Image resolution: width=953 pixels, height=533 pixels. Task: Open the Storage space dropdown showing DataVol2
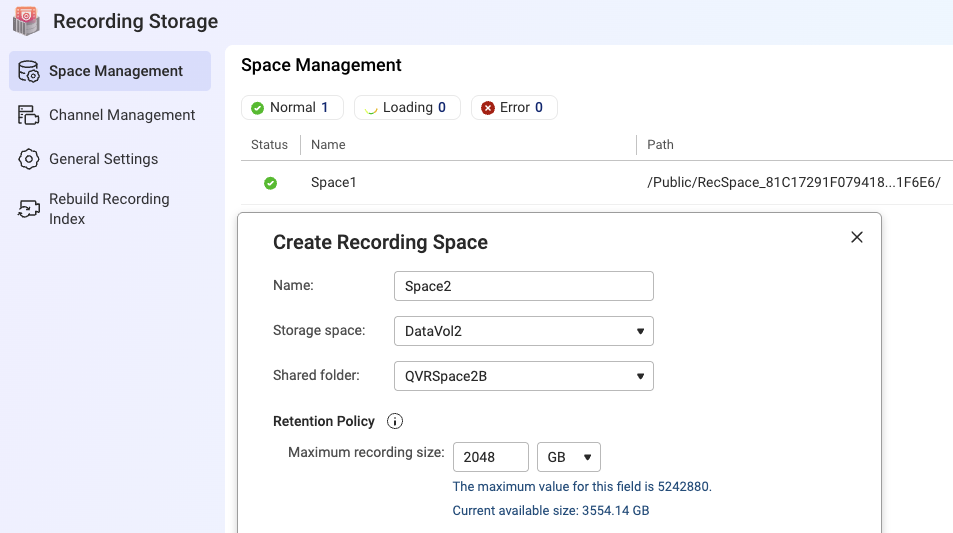coord(523,331)
